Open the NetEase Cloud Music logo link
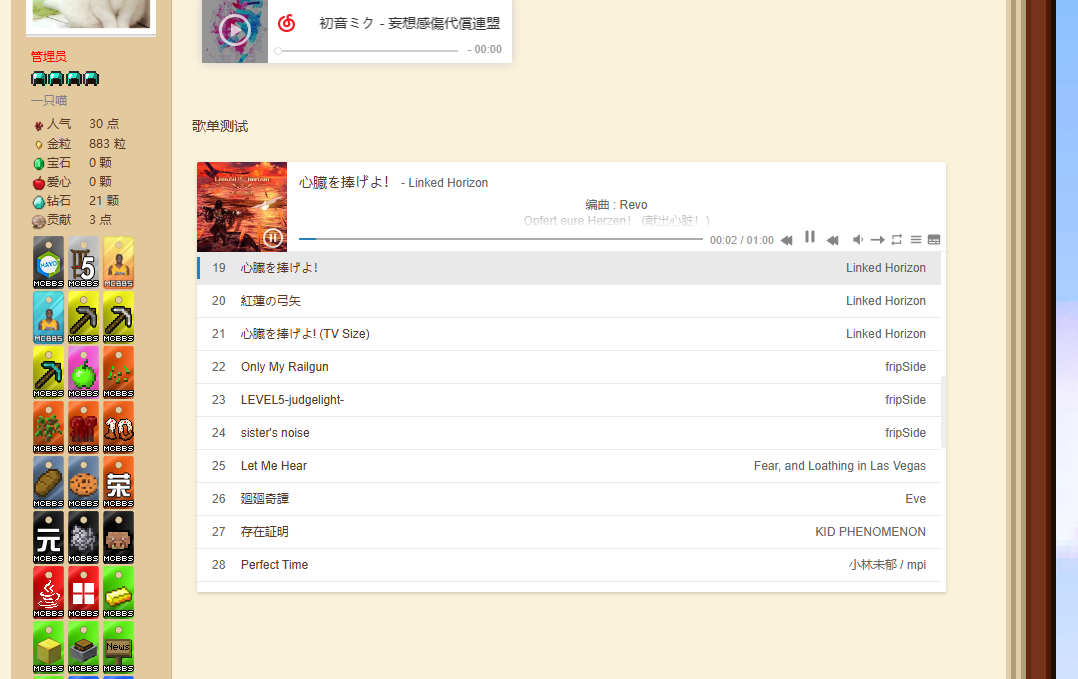This screenshot has width=1078, height=679. point(287,23)
